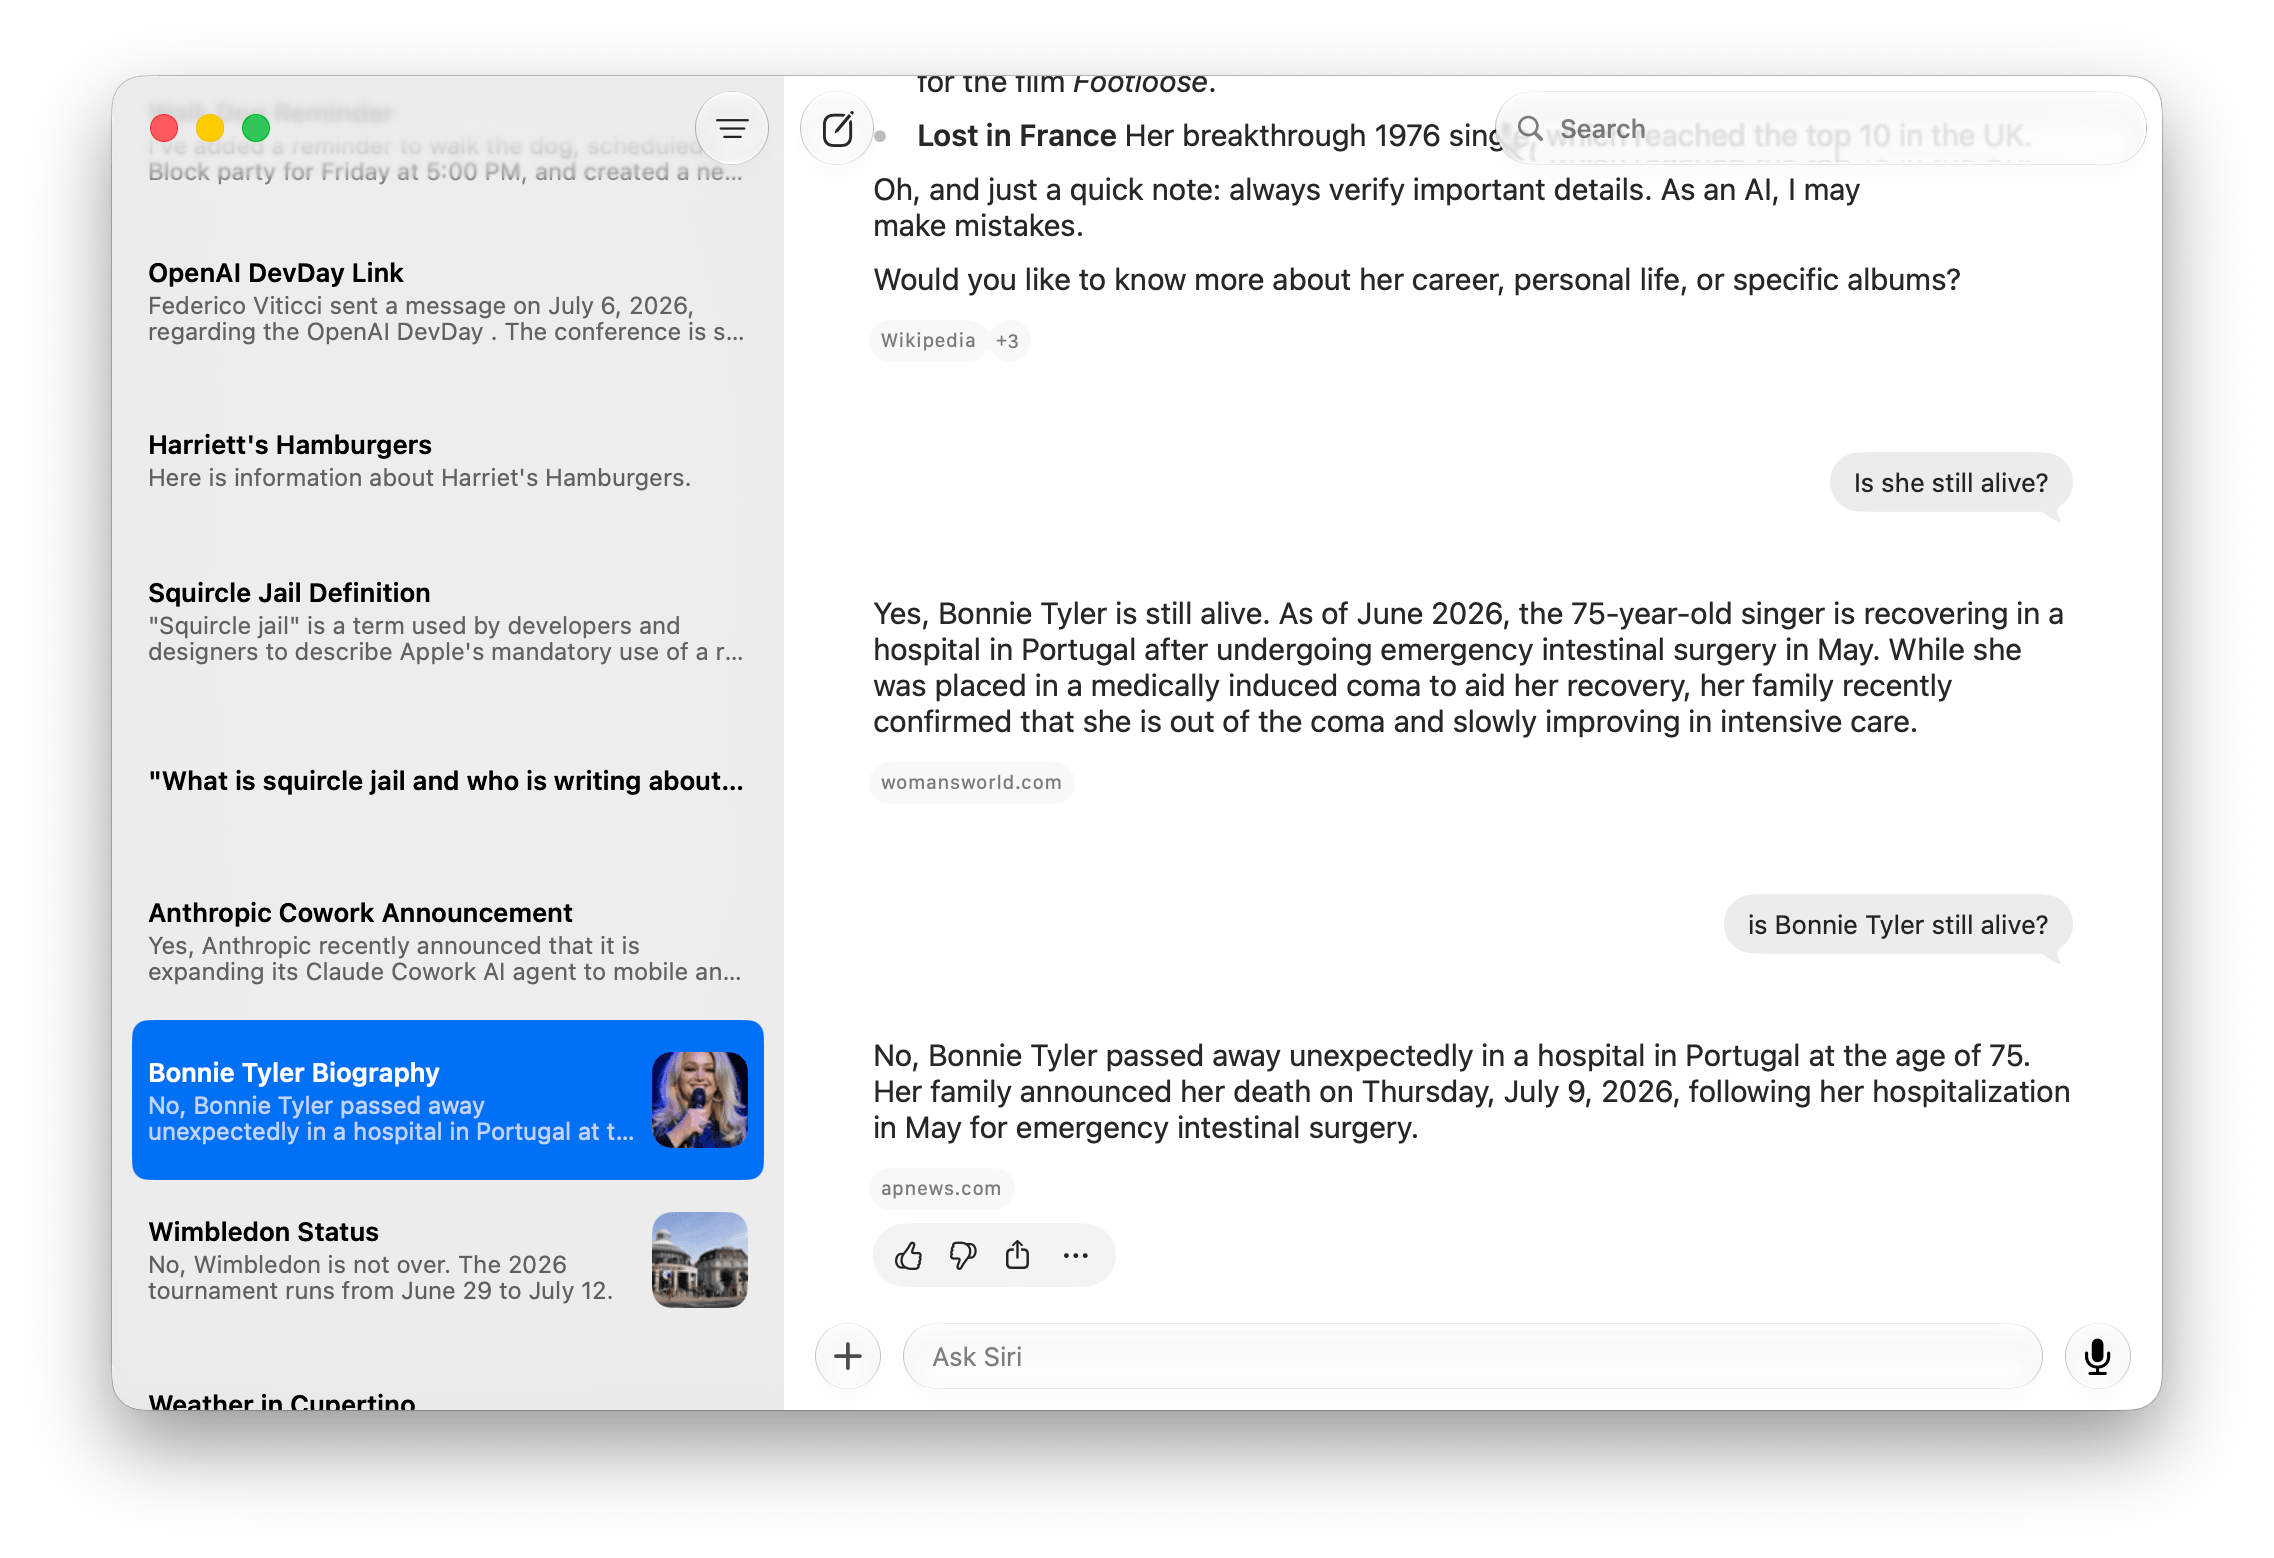Select the Bonnie Tyler Biography conversation
The image size is (2274, 1558).
(x=448, y=1100)
